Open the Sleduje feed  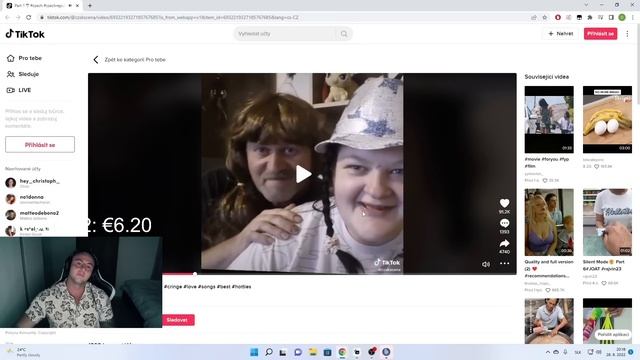(23, 74)
